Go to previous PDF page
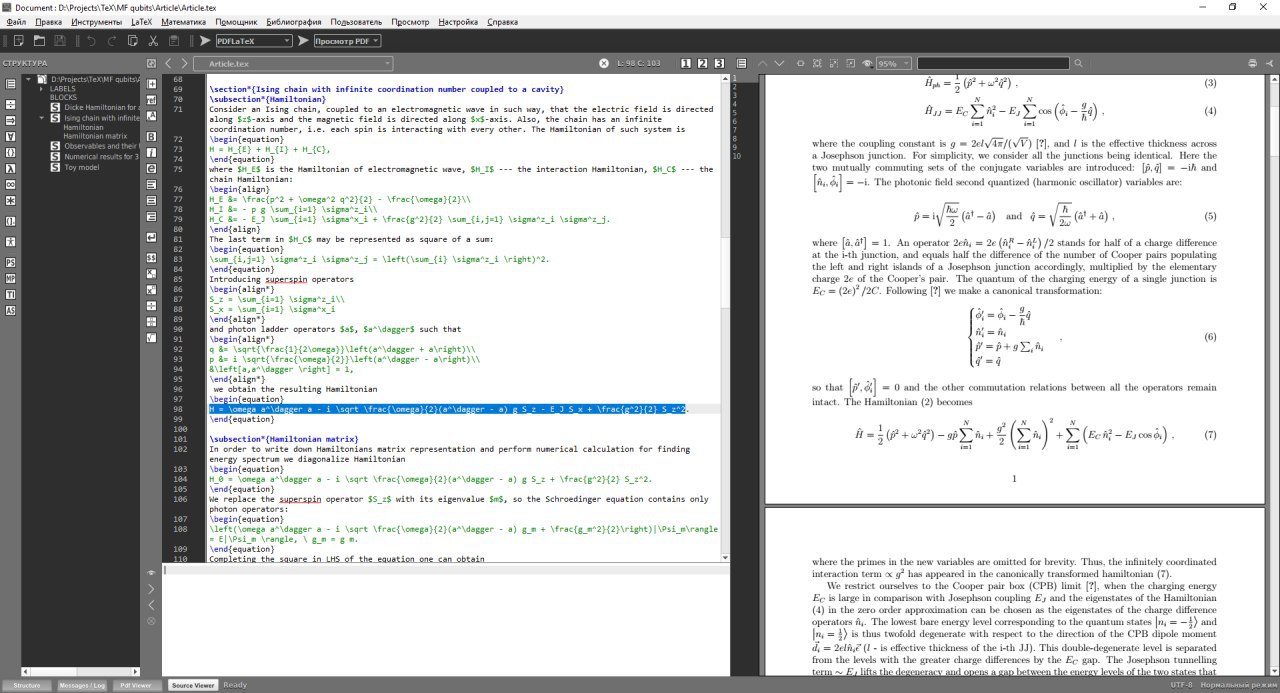 click(762, 63)
